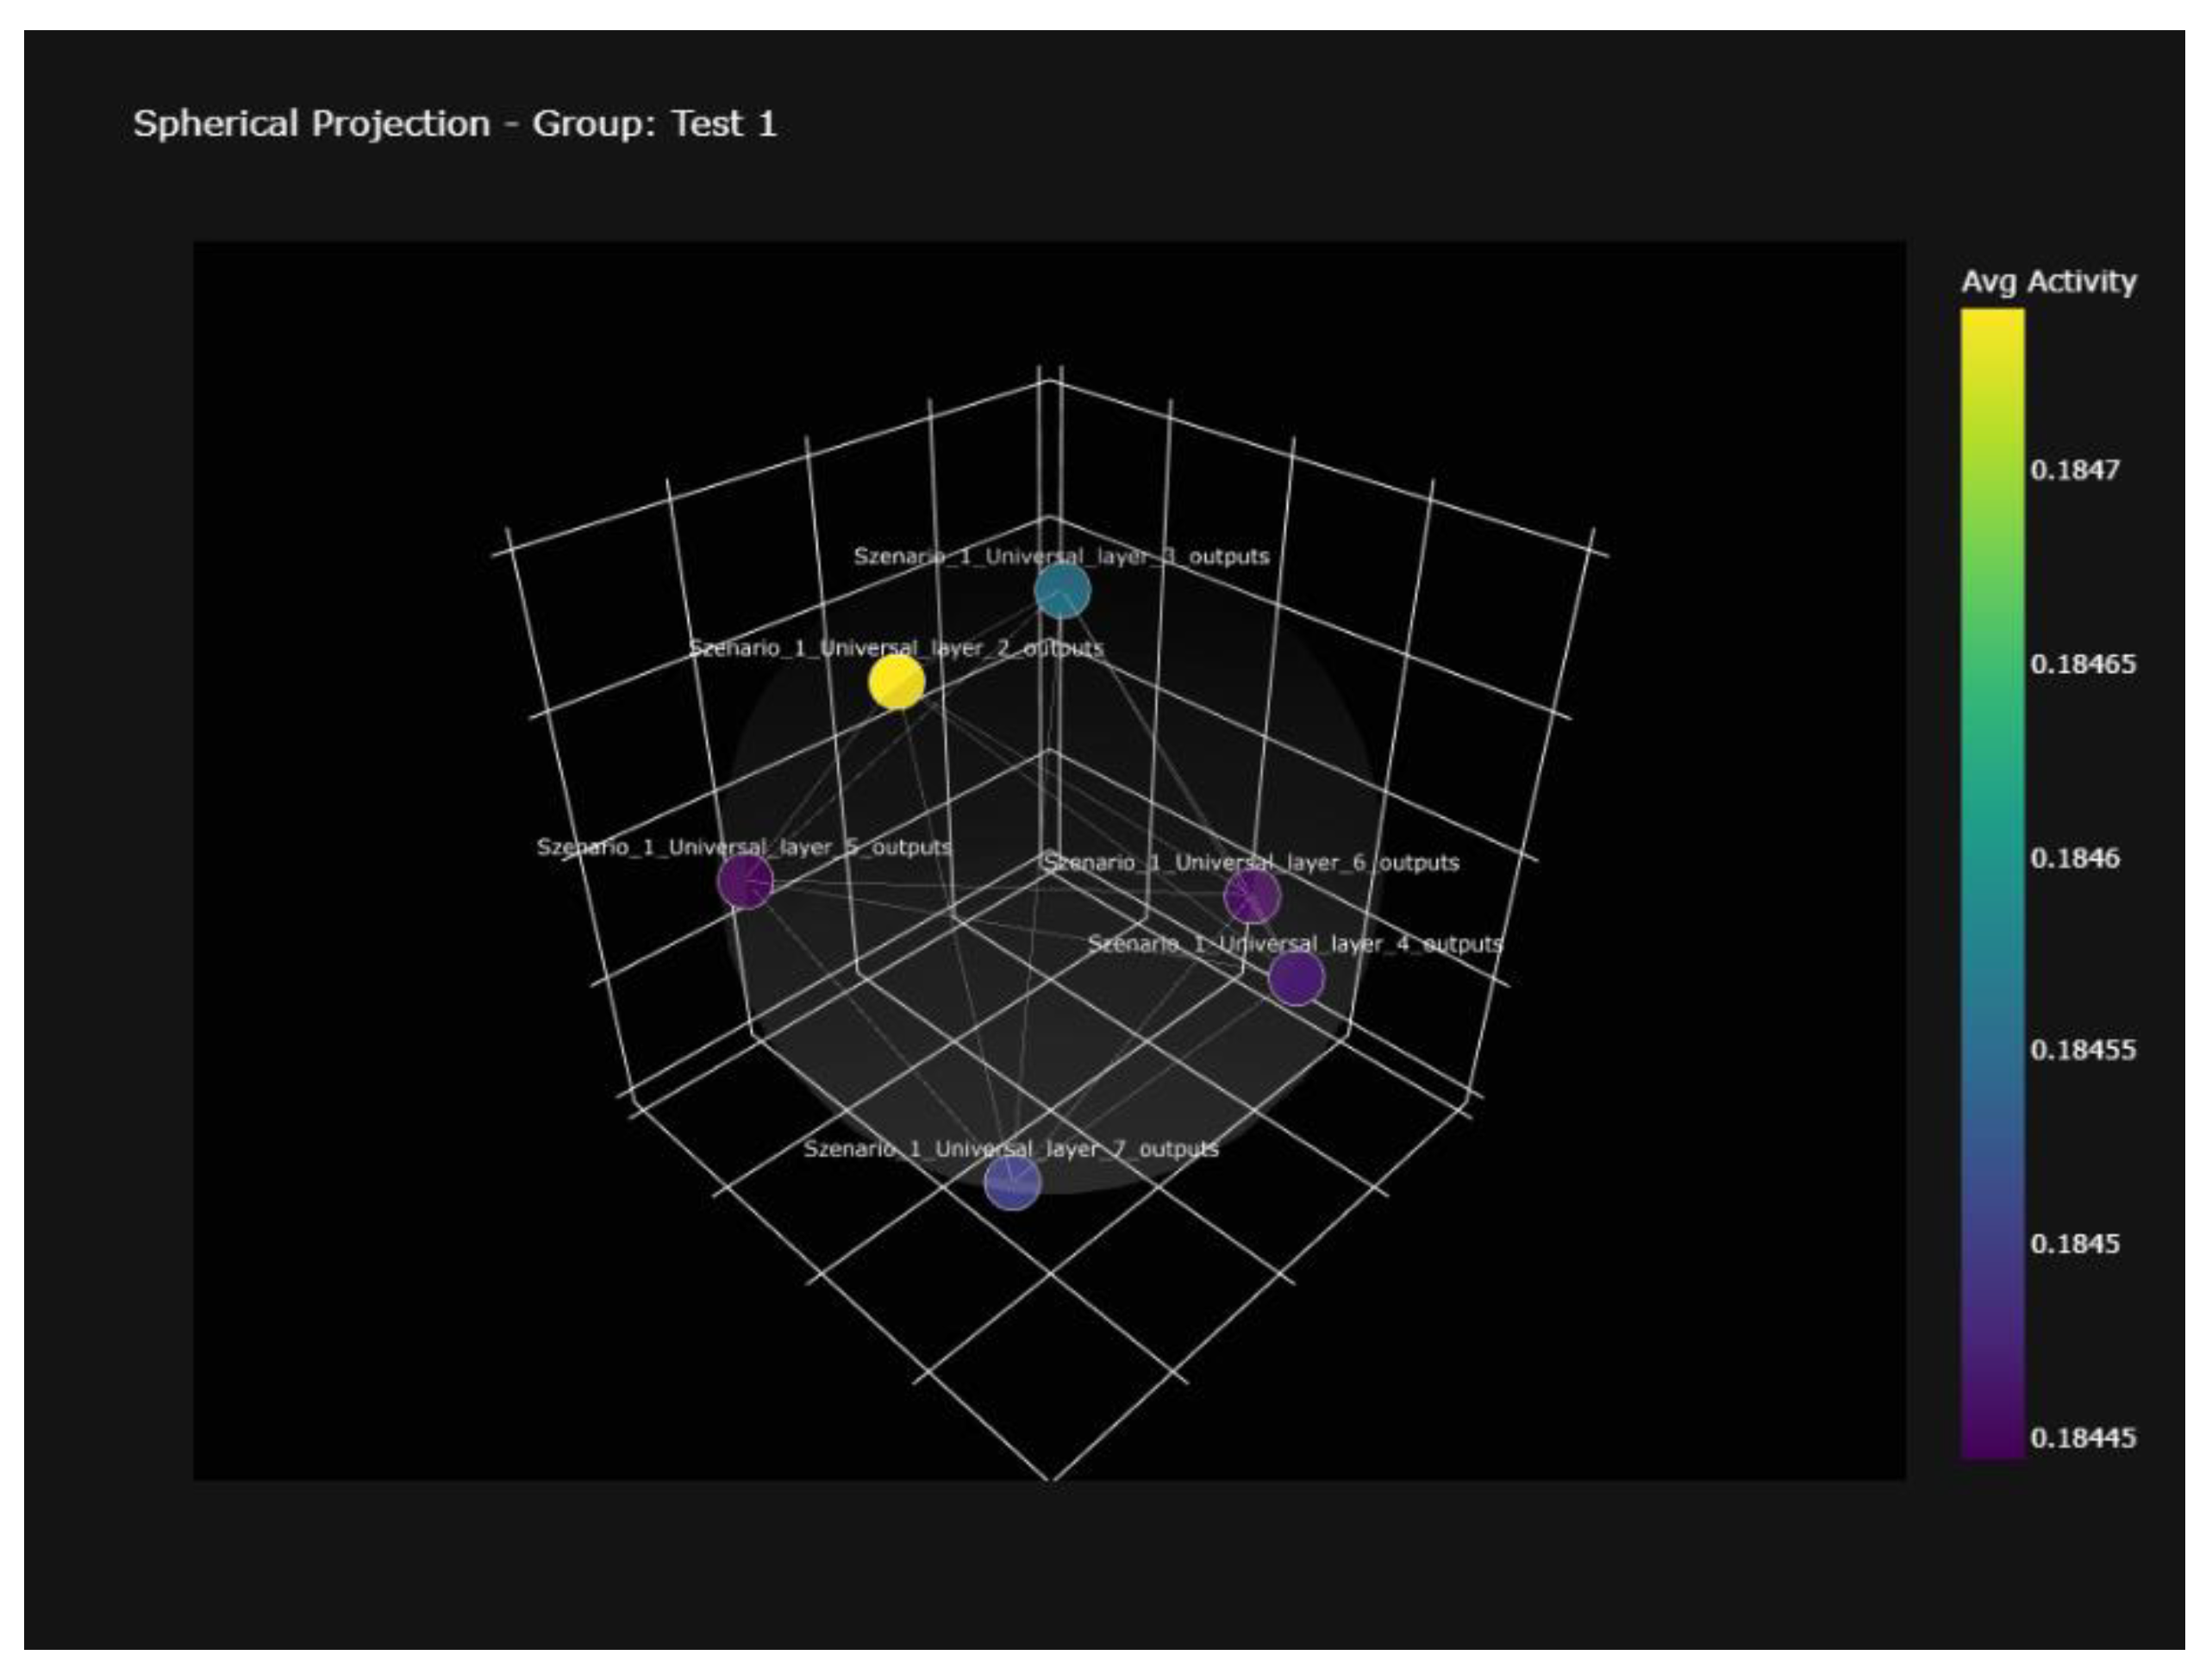
Task: Click the Szenario_1_Universal_layer_2_outputs text label
Action: point(896,648)
